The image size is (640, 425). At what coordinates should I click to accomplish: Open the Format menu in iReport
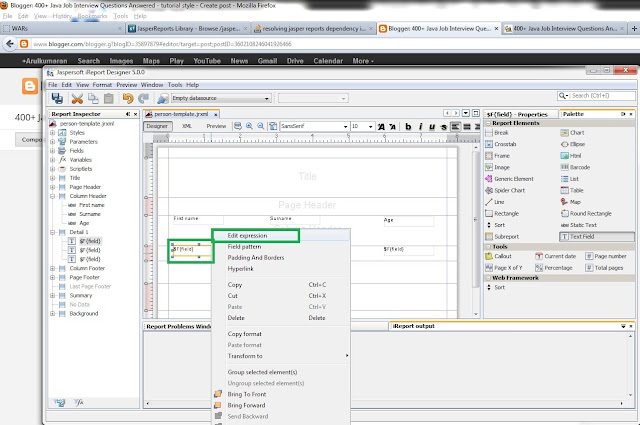(102, 85)
